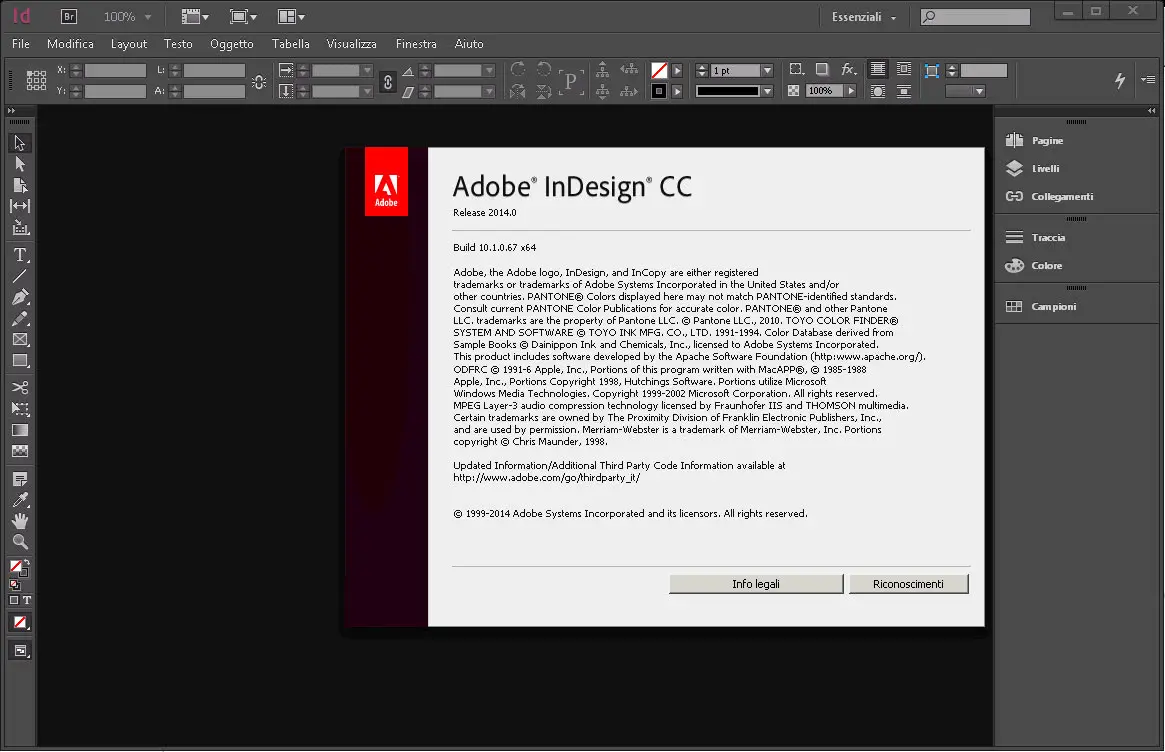The height and width of the screenshot is (752, 1165).
Task: Toggle formatting affects container
Action: coord(13,600)
